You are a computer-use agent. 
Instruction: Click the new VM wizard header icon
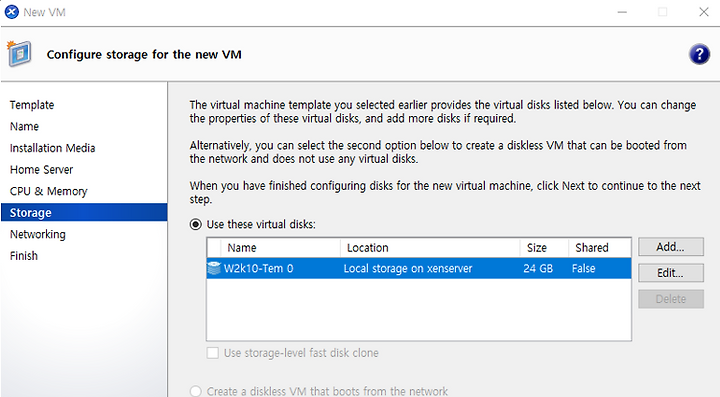[x=19, y=54]
